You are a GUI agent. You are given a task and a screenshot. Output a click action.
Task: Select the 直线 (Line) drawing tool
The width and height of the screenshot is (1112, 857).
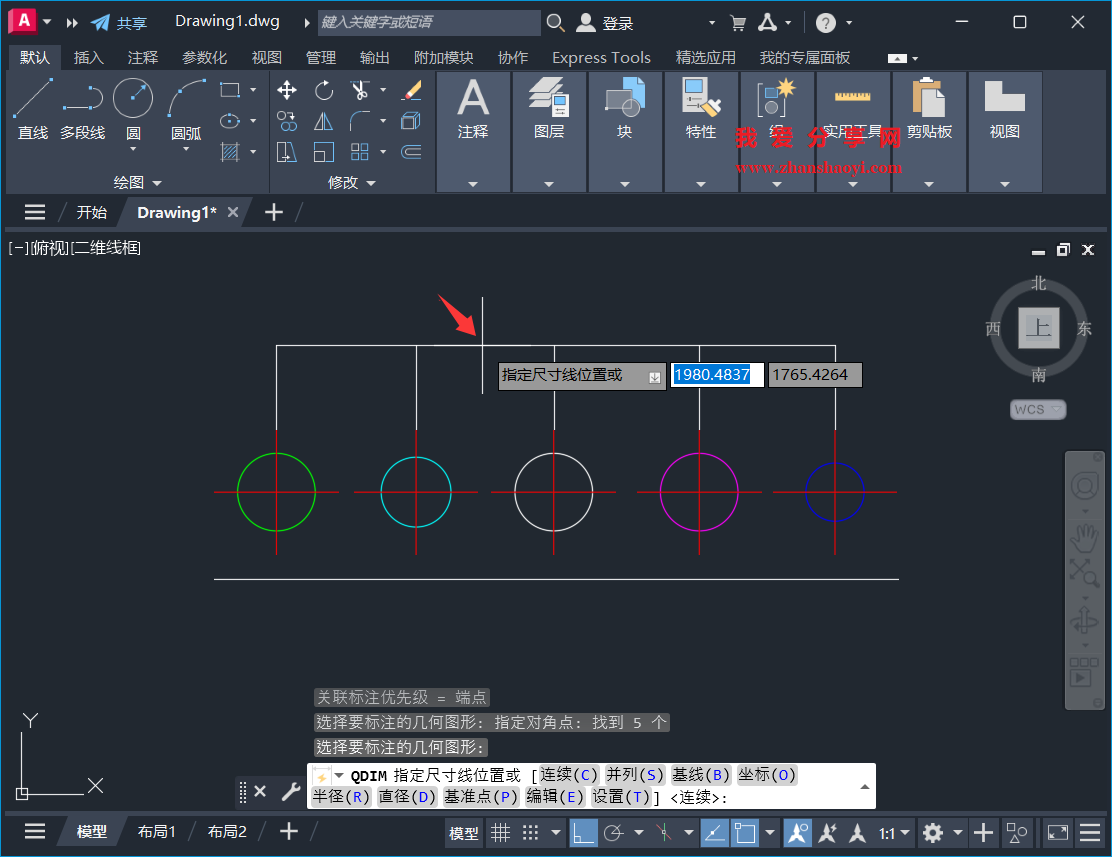(32, 107)
